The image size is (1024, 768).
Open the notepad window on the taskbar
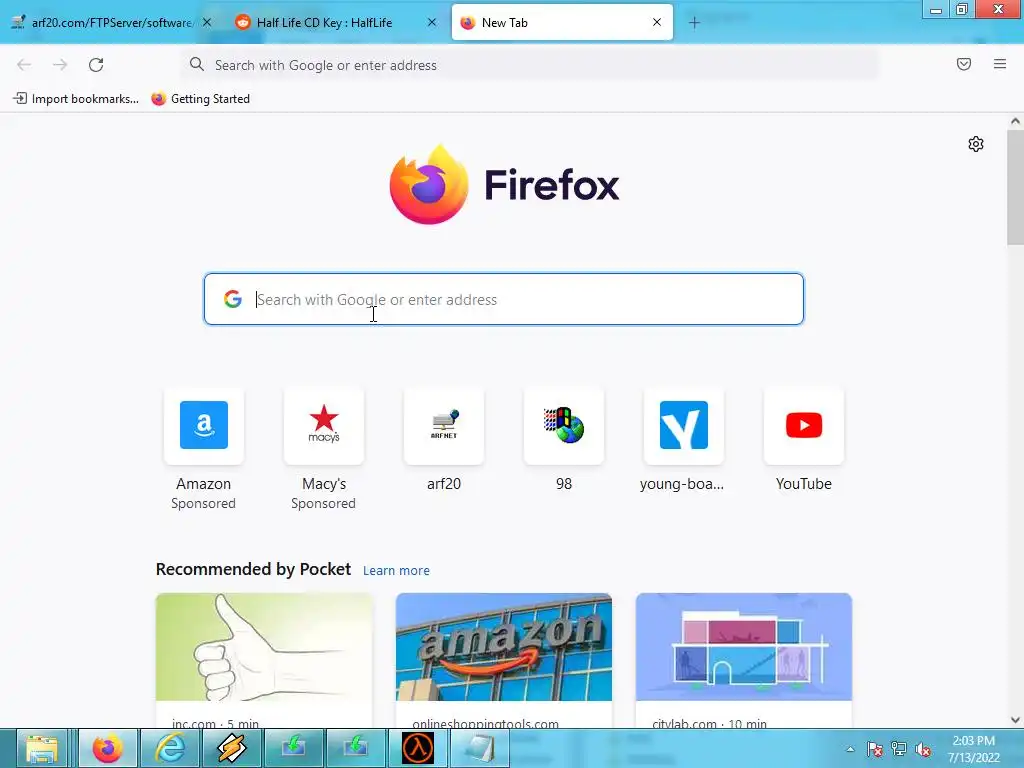479,748
